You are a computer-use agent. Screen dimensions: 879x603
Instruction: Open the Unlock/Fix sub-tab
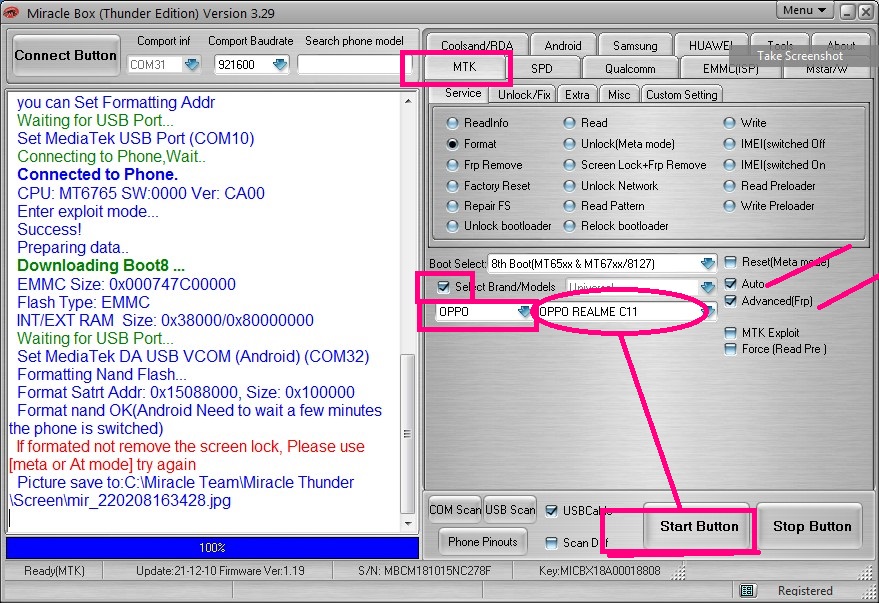(x=524, y=95)
